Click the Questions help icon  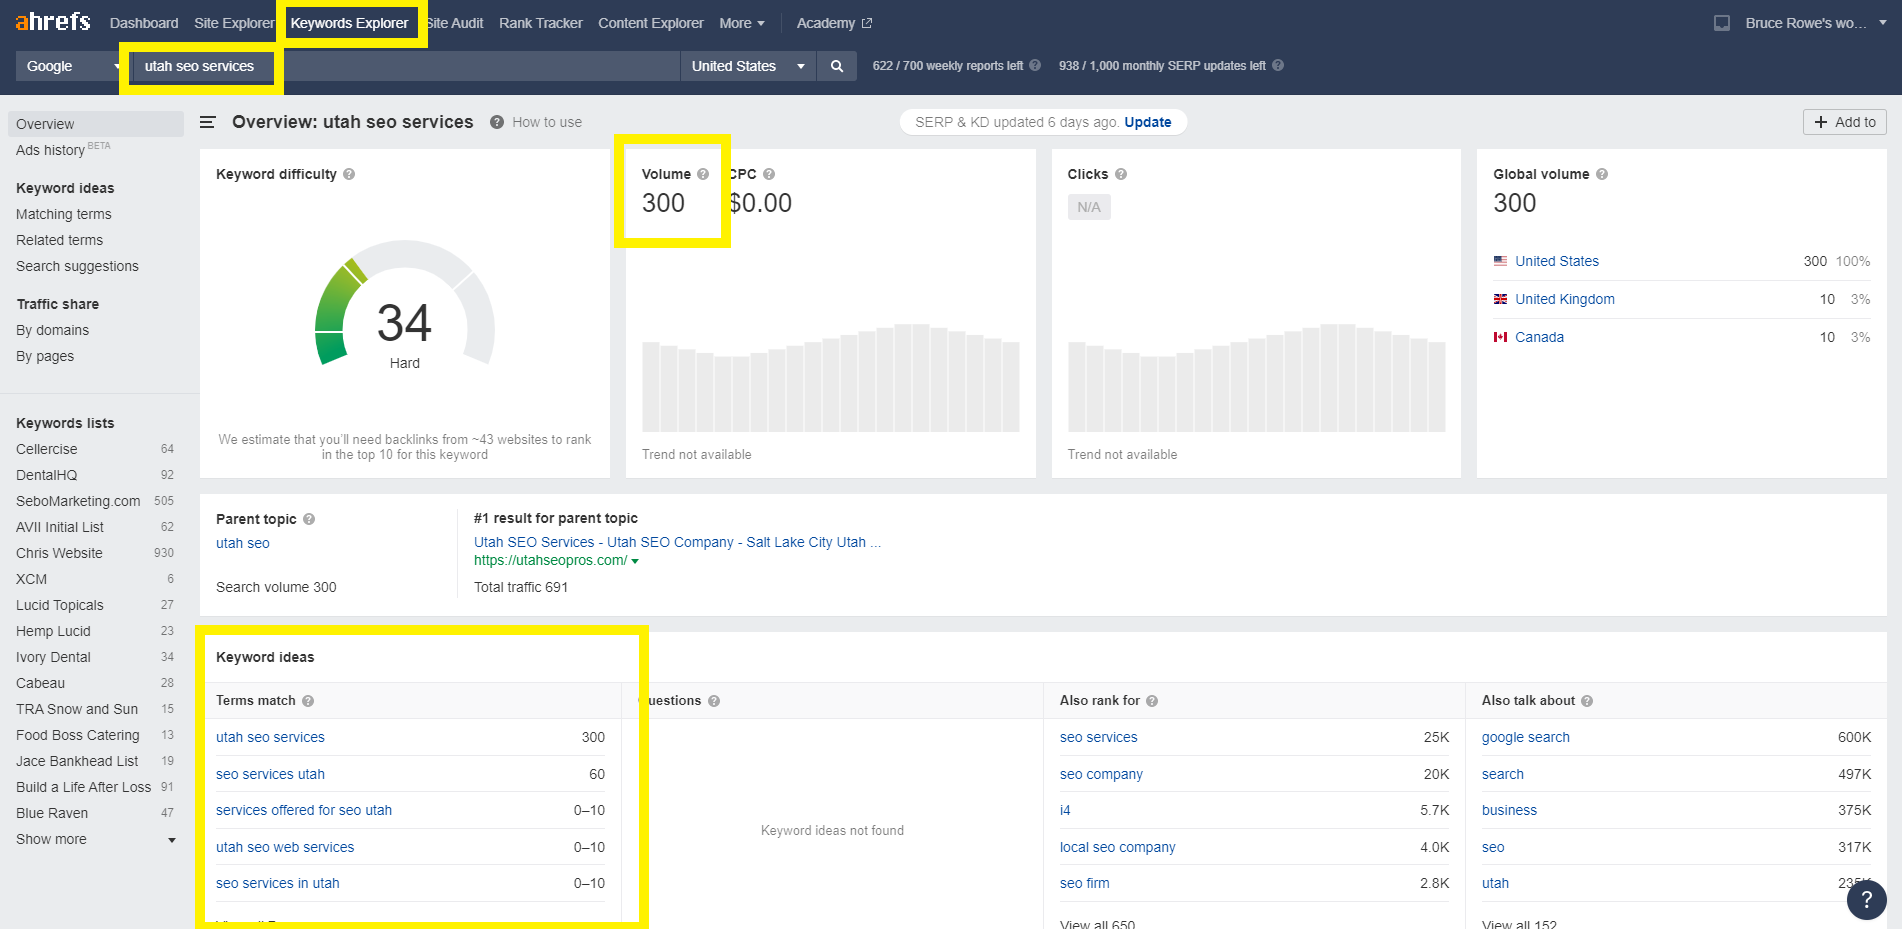click(714, 701)
